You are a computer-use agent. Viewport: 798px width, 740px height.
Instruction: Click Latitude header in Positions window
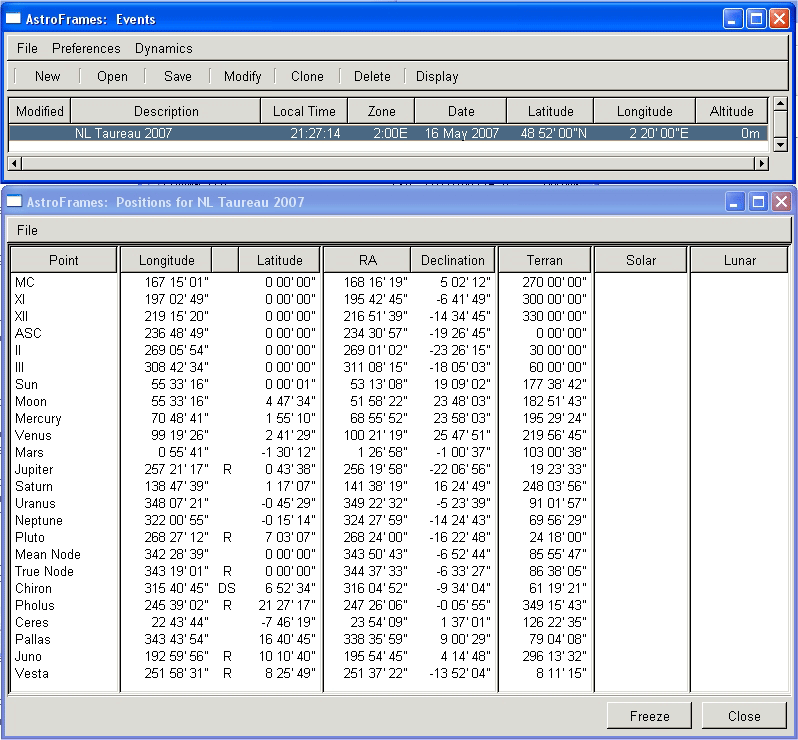click(x=279, y=260)
